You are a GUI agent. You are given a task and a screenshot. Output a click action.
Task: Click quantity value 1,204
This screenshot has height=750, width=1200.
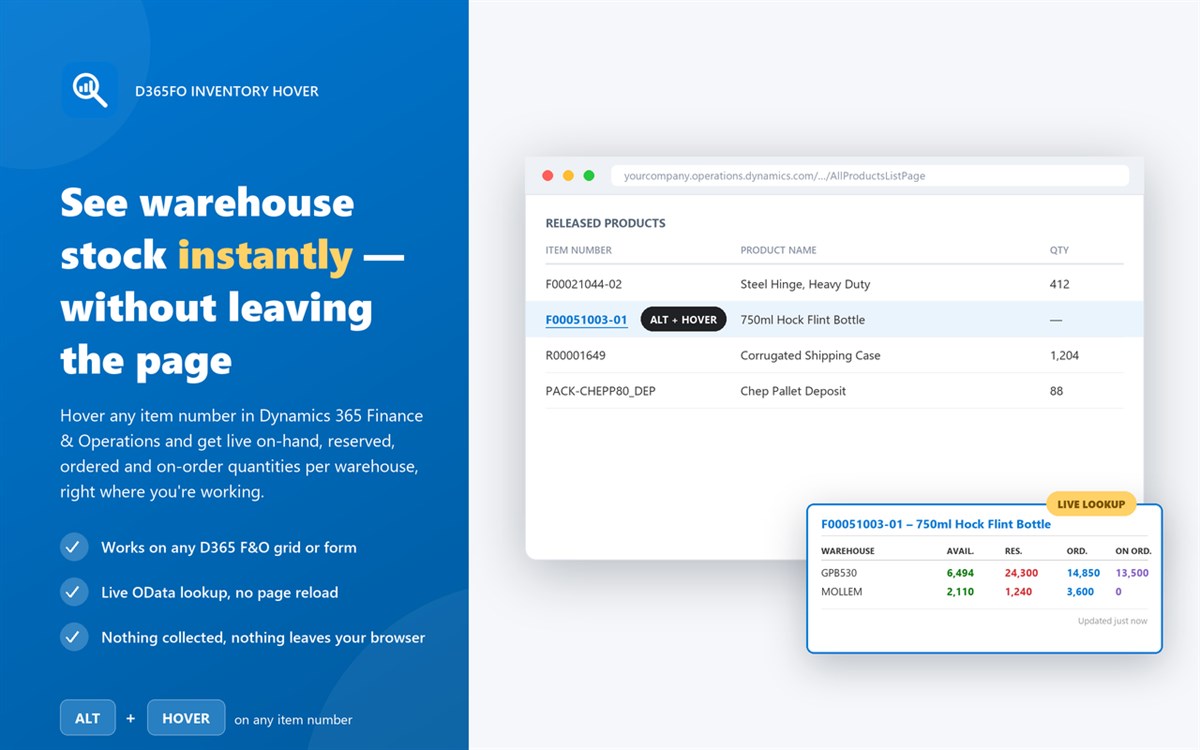[1064, 355]
